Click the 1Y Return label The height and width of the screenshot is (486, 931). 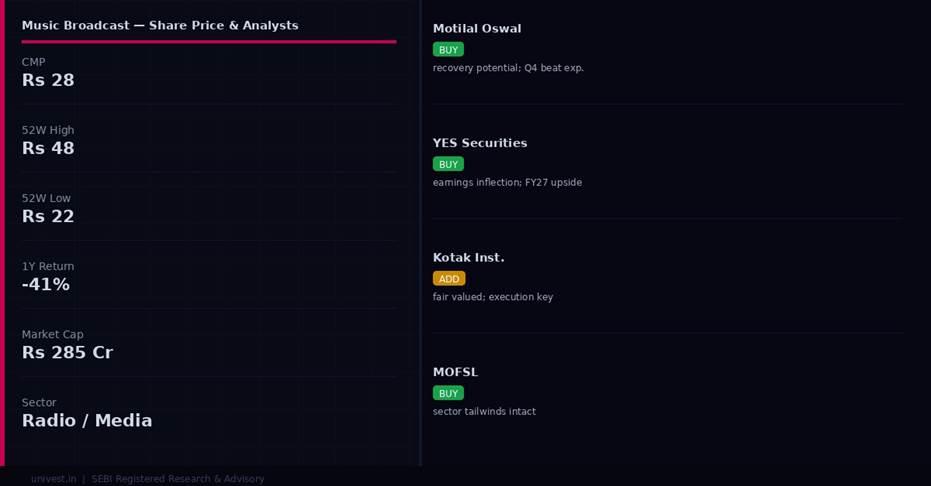48,266
